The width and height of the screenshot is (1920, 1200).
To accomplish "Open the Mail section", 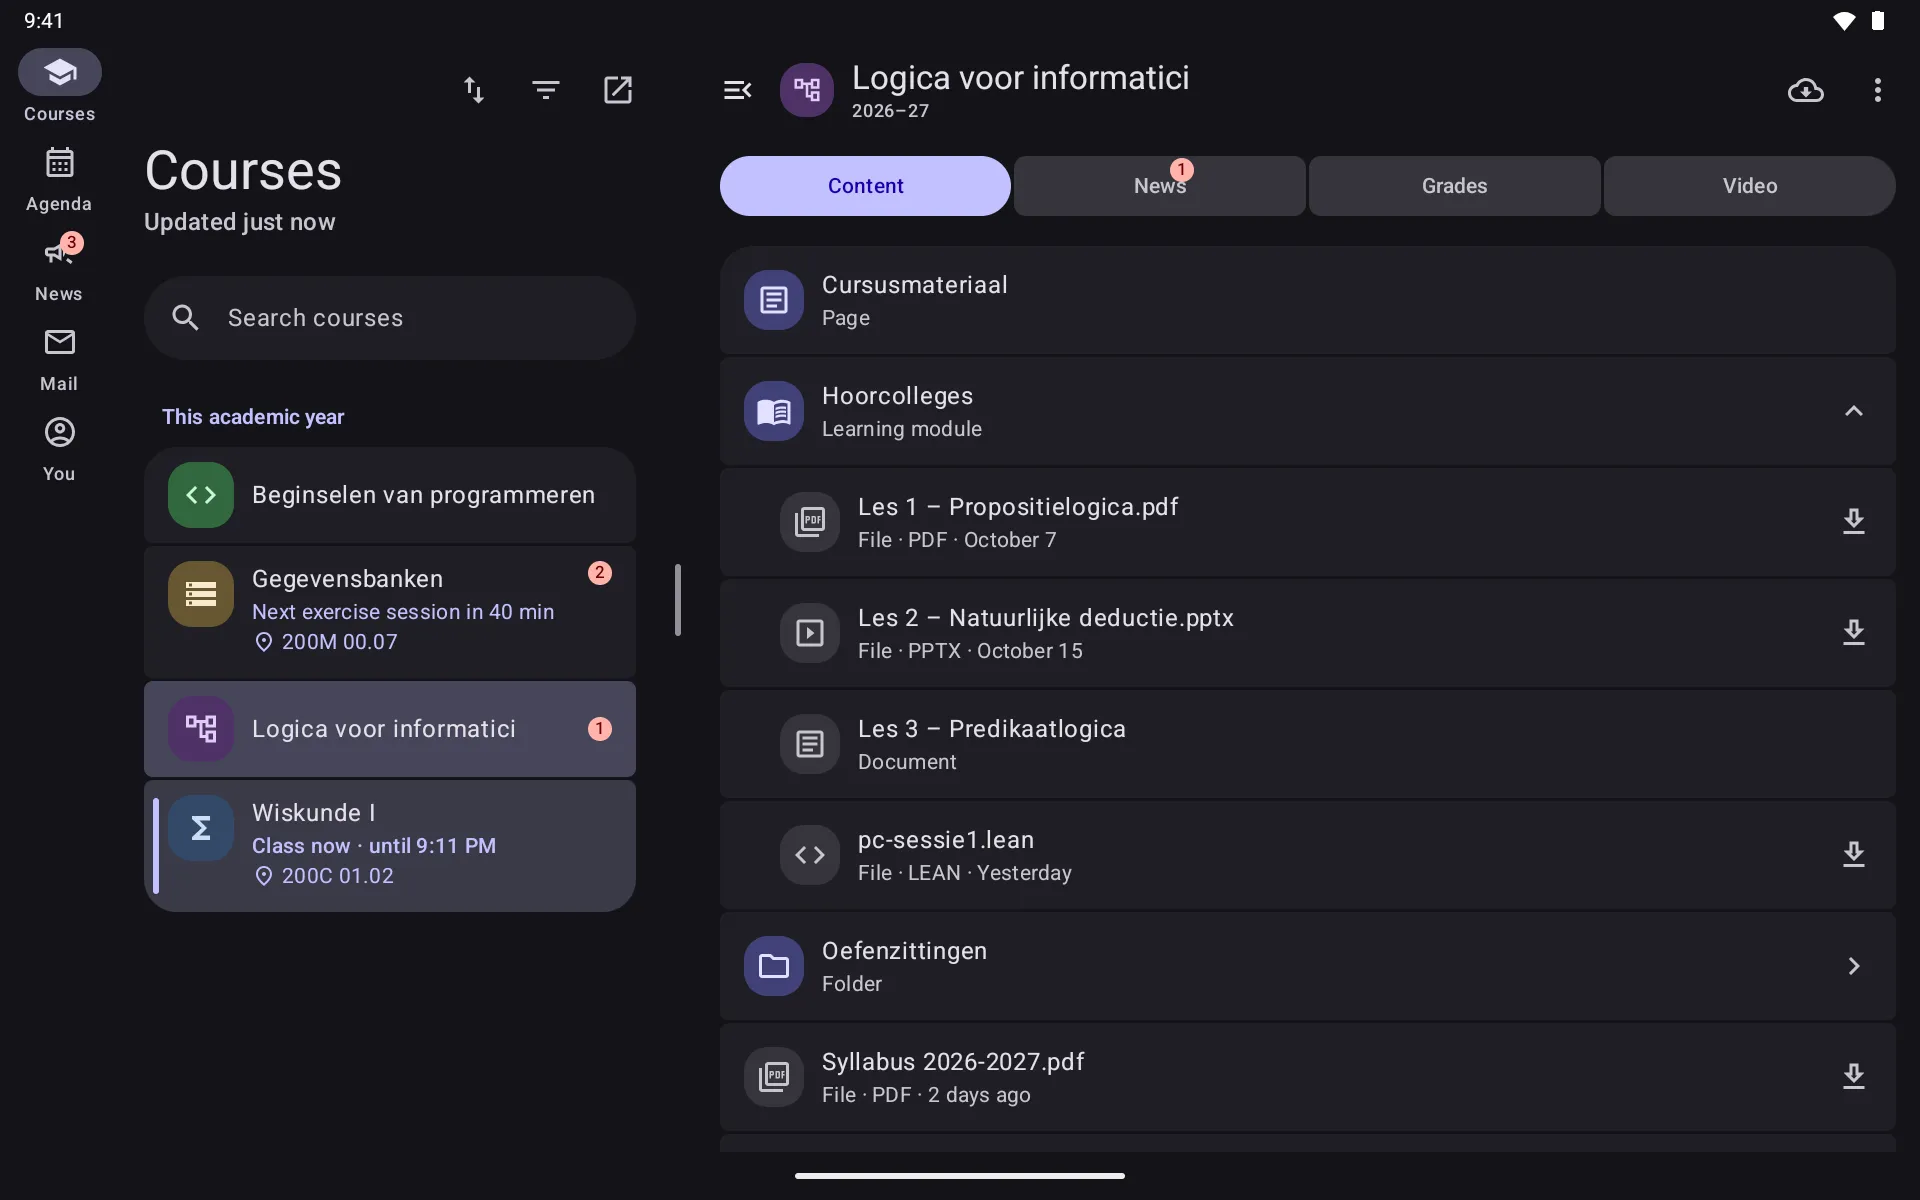I will point(59,360).
